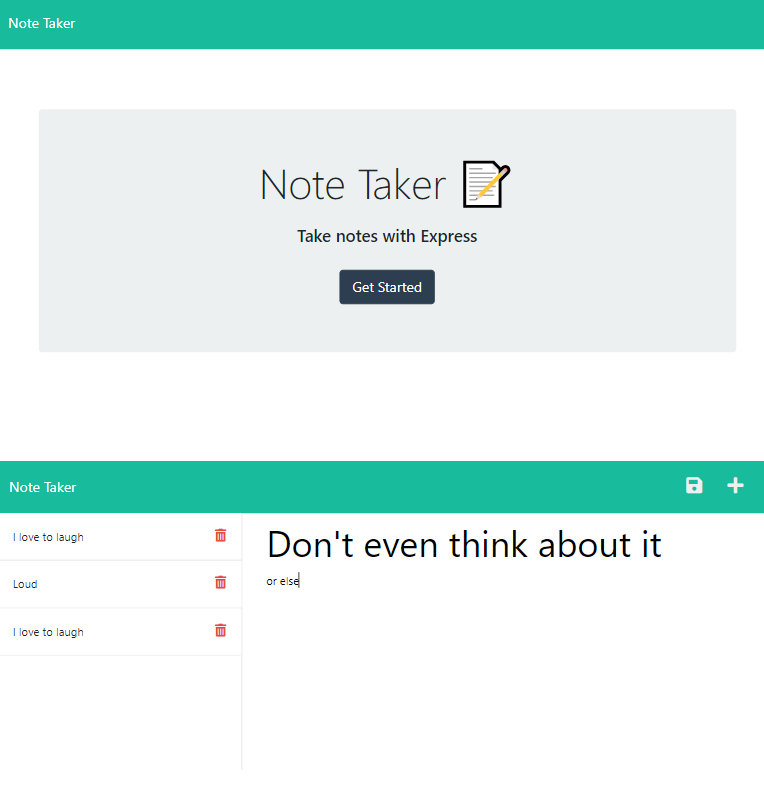The width and height of the screenshot is (764, 789).
Task: Open the last 'I love to laugh' note
Action: [48, 632]
